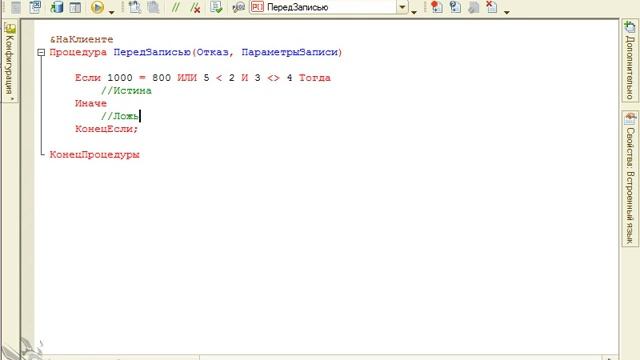
Task: Open the Дополнительно side panel tab
Action: (630, 60)
